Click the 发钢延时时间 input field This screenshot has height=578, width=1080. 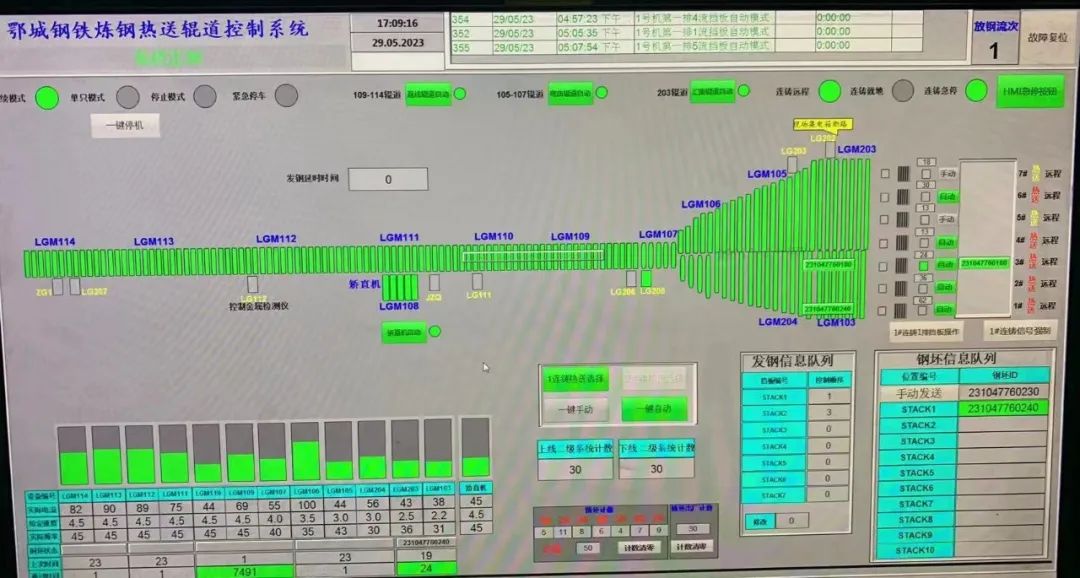(x=388, y=179)
